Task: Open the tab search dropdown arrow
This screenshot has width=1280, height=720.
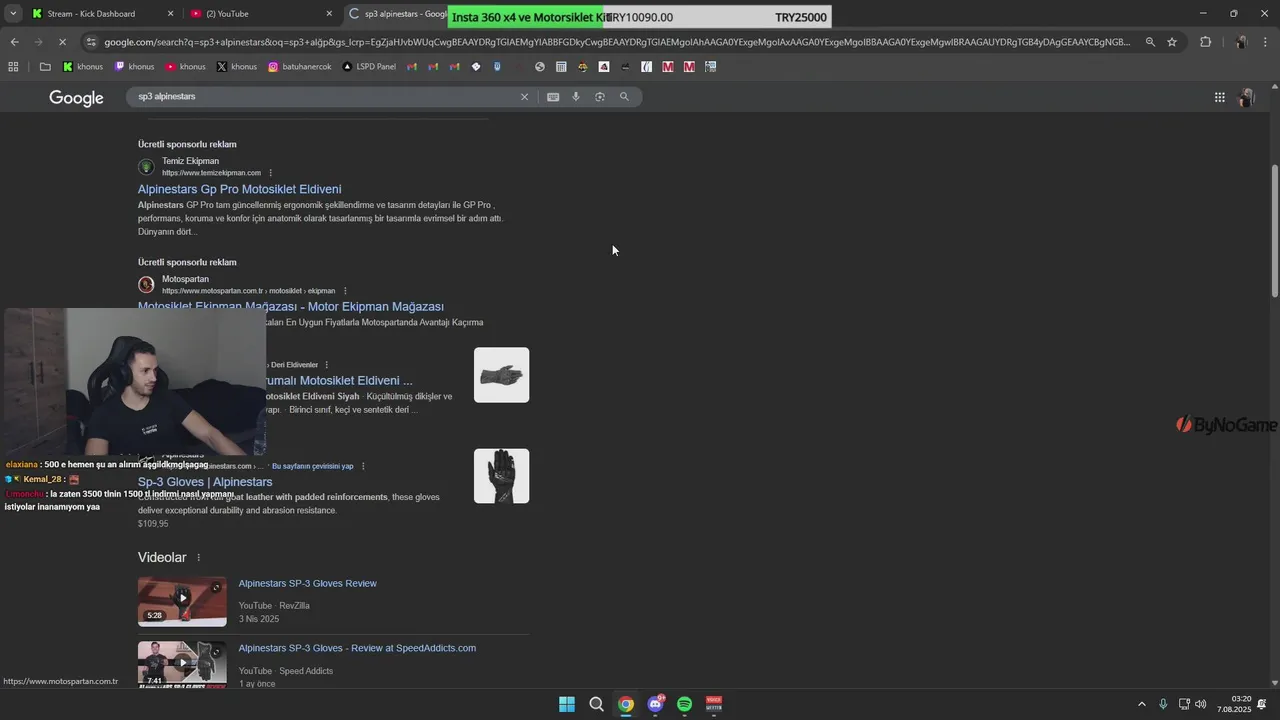Action: pyautogui.click(x=13, y=14)
